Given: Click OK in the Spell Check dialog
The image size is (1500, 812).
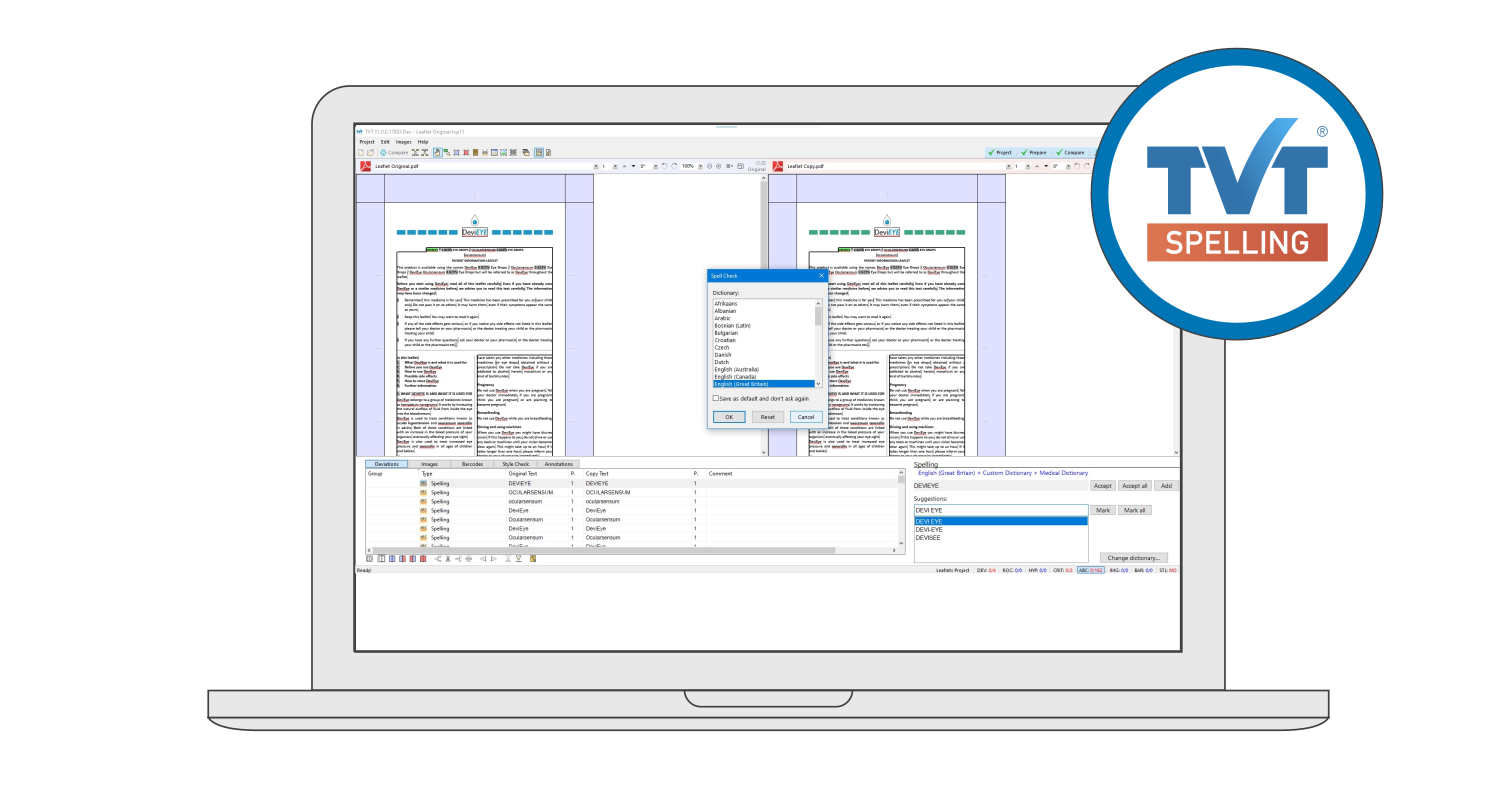Looking at the screenshot, I should click(729, 417).
